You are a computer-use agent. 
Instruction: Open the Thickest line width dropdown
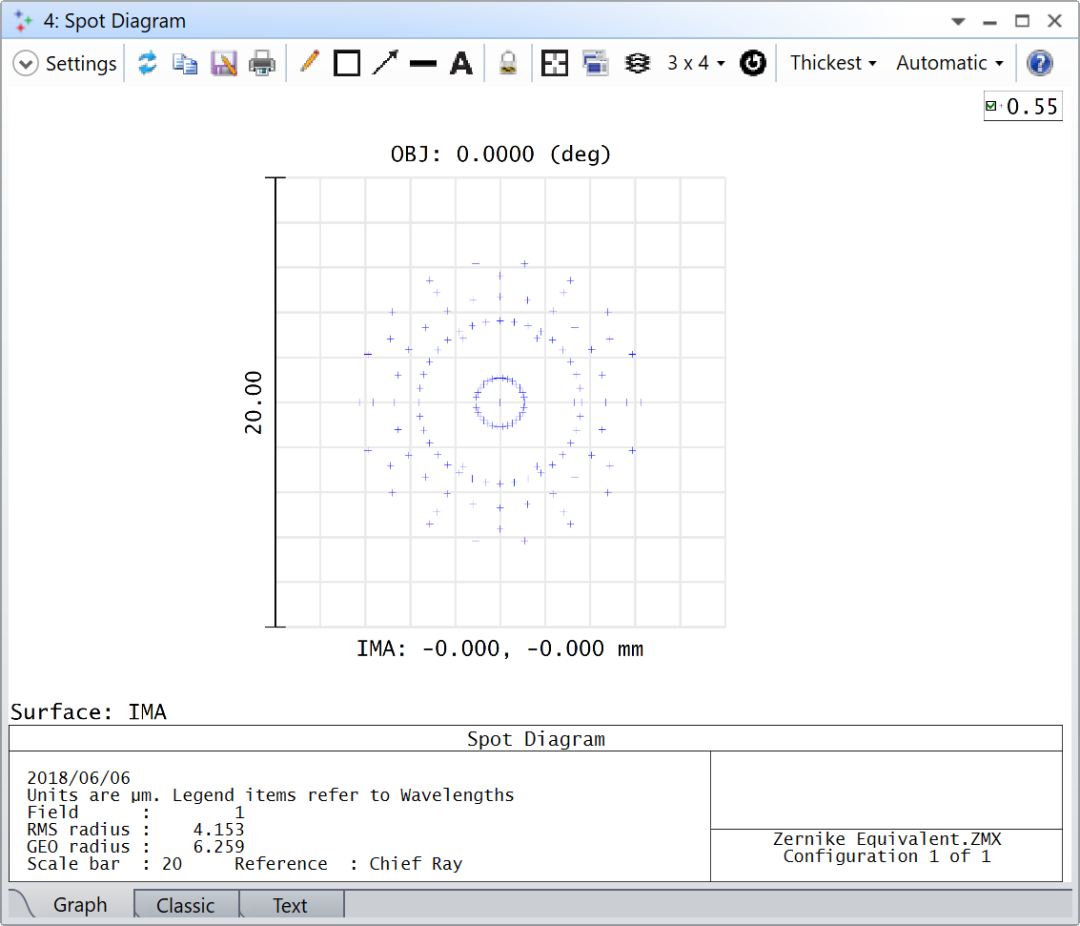click(x=833, y=62)
